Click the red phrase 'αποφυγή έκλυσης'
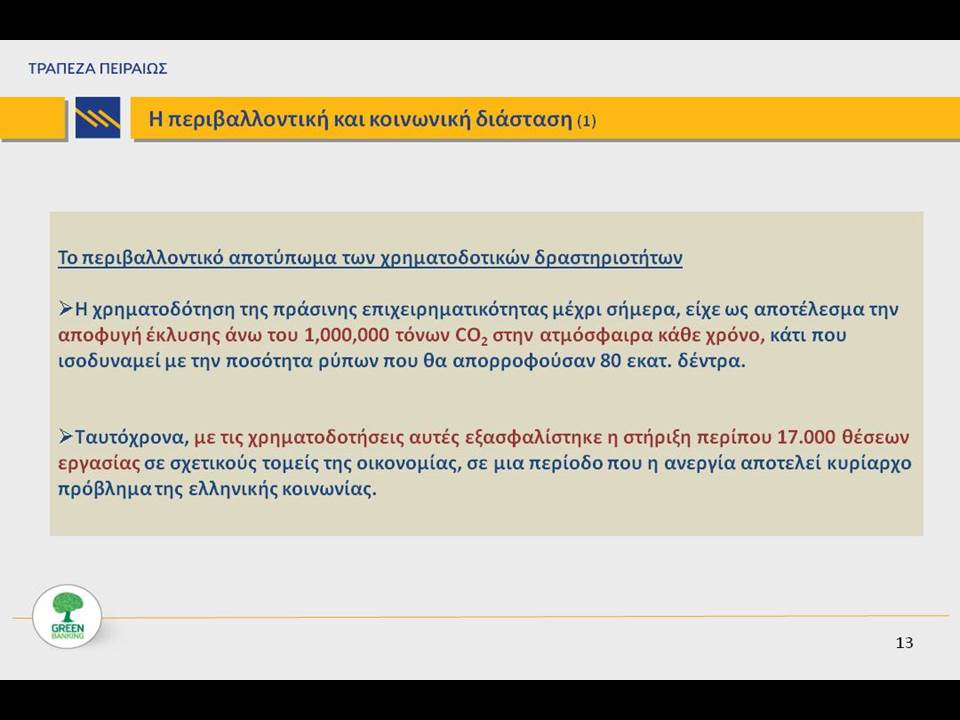The image size is (960, 720). pos(140,336)
